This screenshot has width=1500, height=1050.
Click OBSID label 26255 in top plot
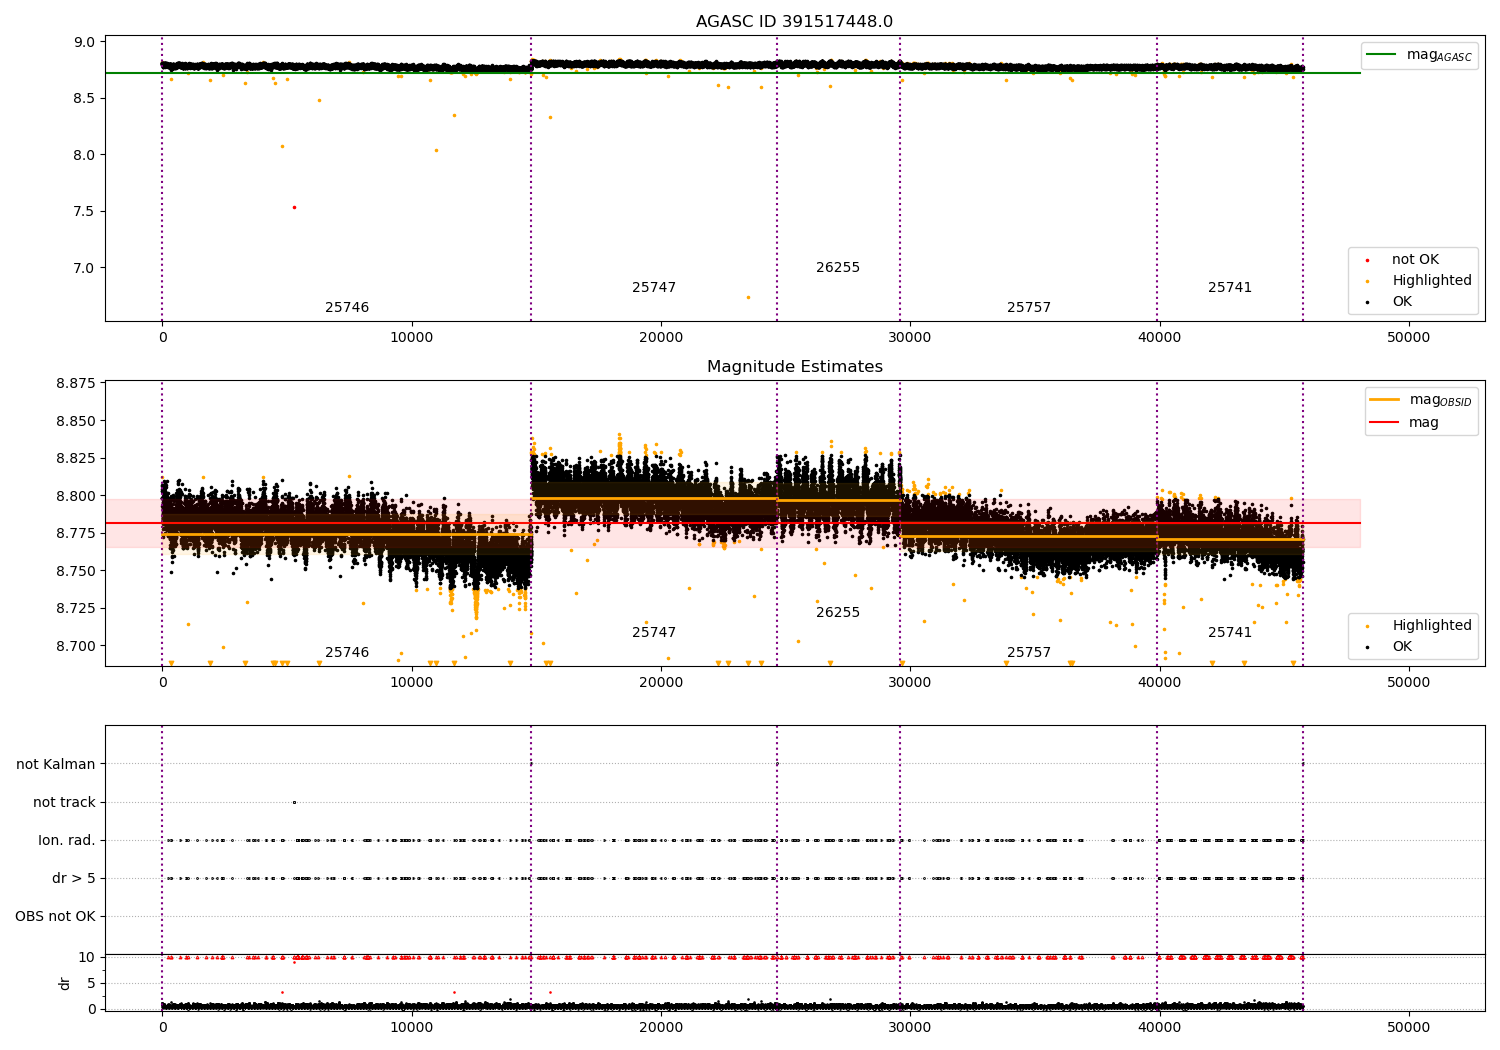click(x=838, y=268)
